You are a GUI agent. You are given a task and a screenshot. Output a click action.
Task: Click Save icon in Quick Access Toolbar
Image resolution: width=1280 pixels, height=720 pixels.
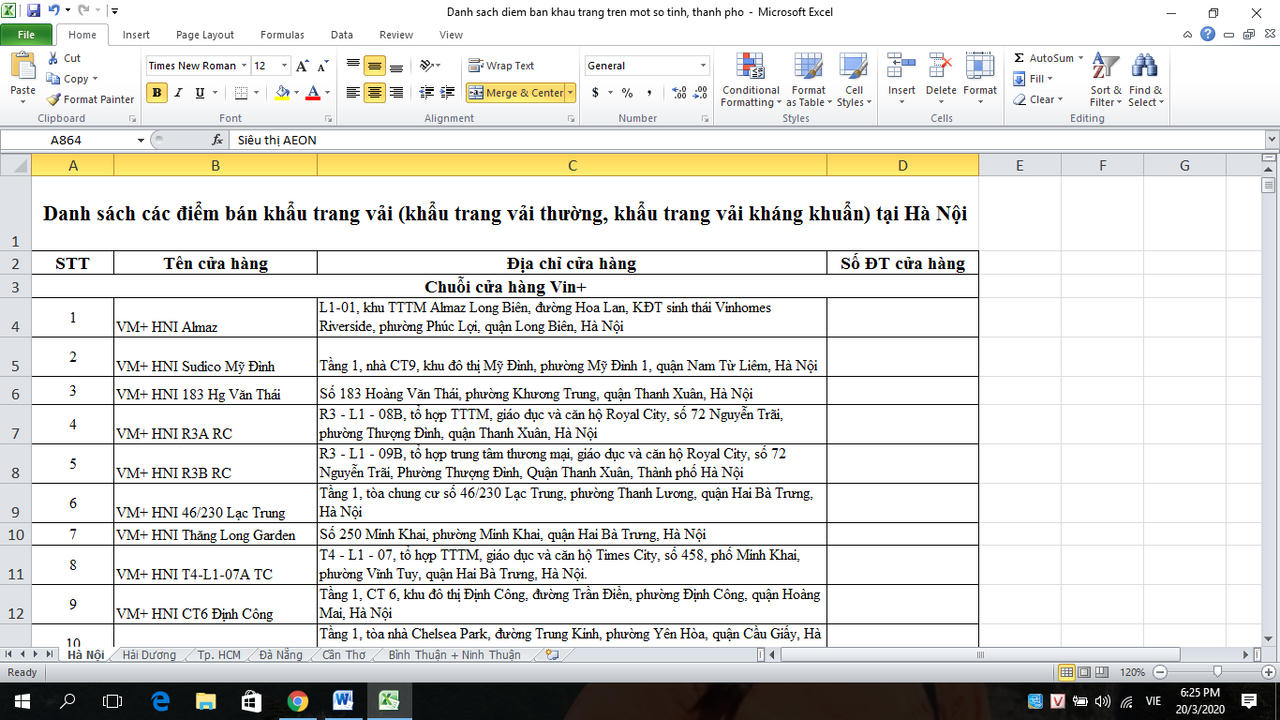[33, 11]
